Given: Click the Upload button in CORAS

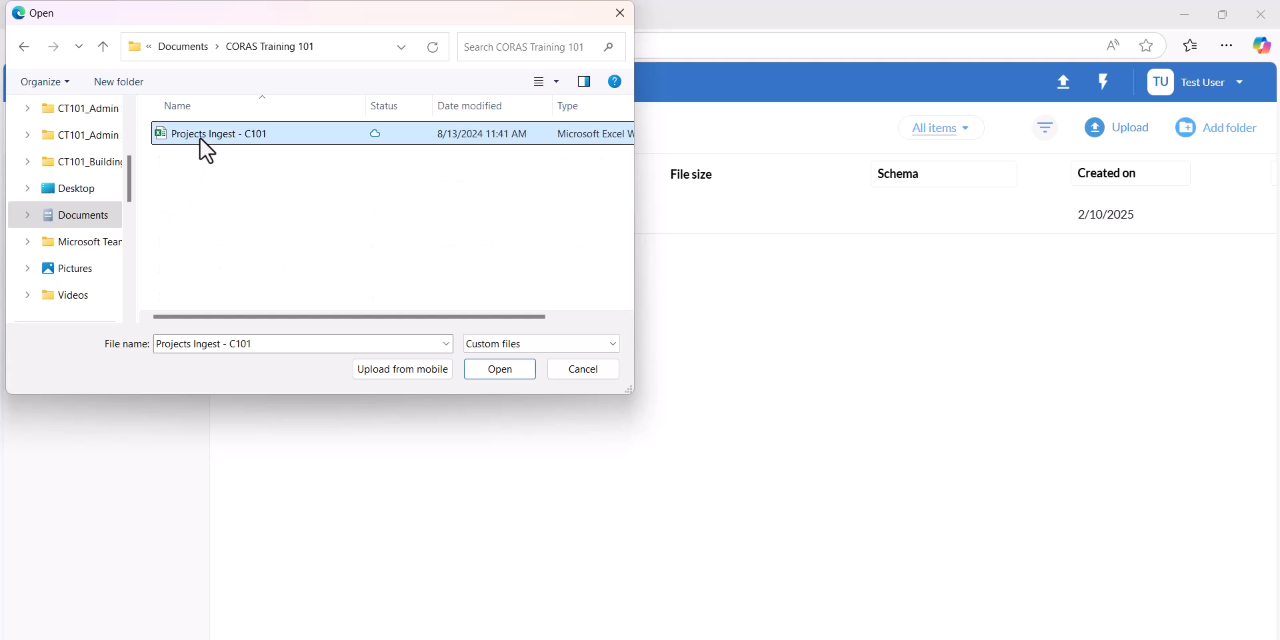Looking at the screenshot, I should (x=1117, y=128).
